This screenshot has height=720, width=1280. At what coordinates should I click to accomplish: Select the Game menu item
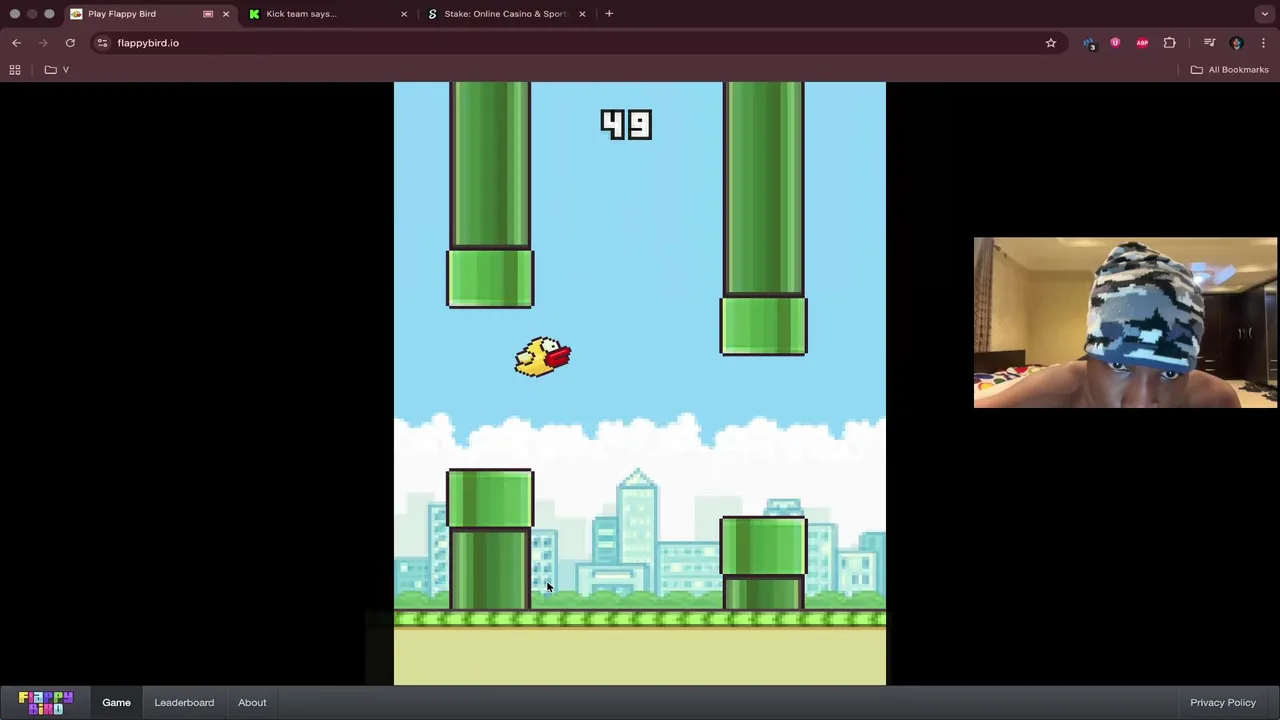(116, 703)
